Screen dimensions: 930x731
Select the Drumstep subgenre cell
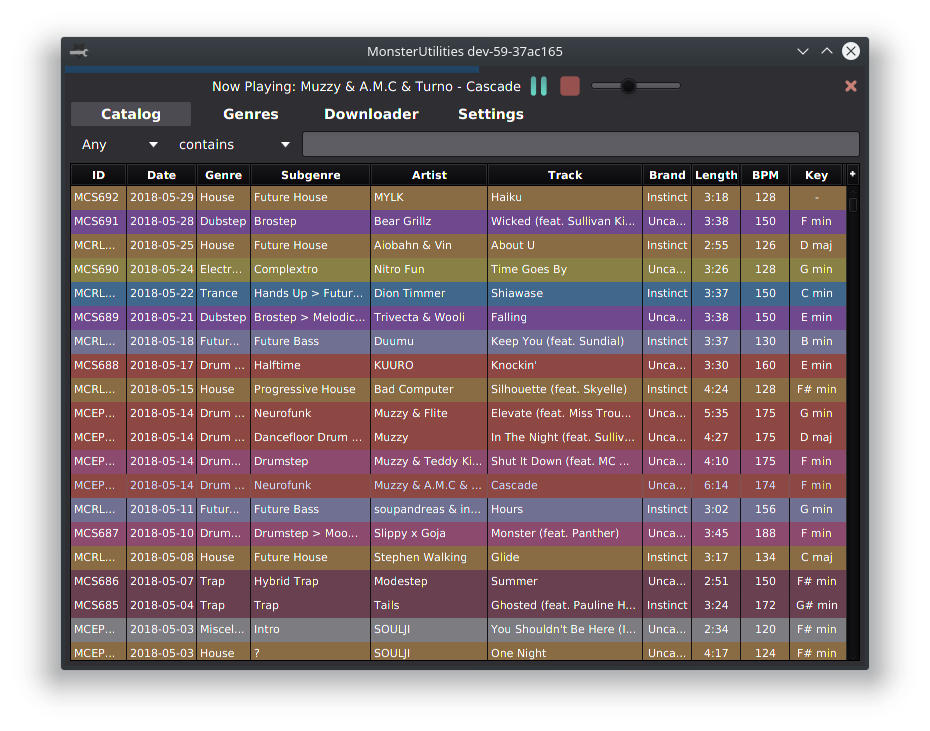(310, 462)
